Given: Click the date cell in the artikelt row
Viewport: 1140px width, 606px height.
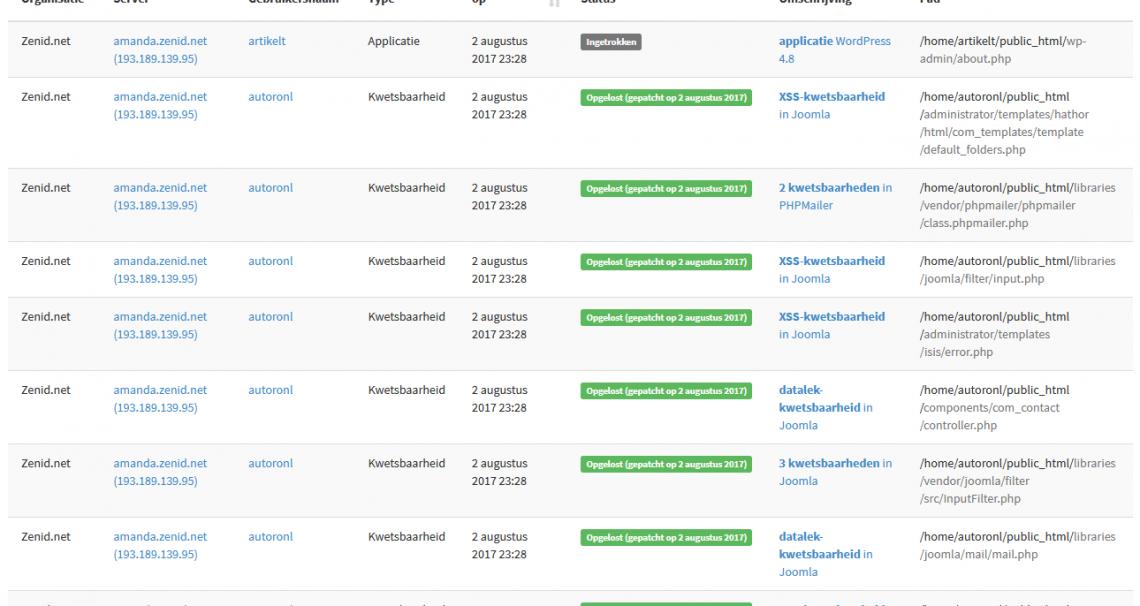Looking at the screenshot, I should point(499,50).
